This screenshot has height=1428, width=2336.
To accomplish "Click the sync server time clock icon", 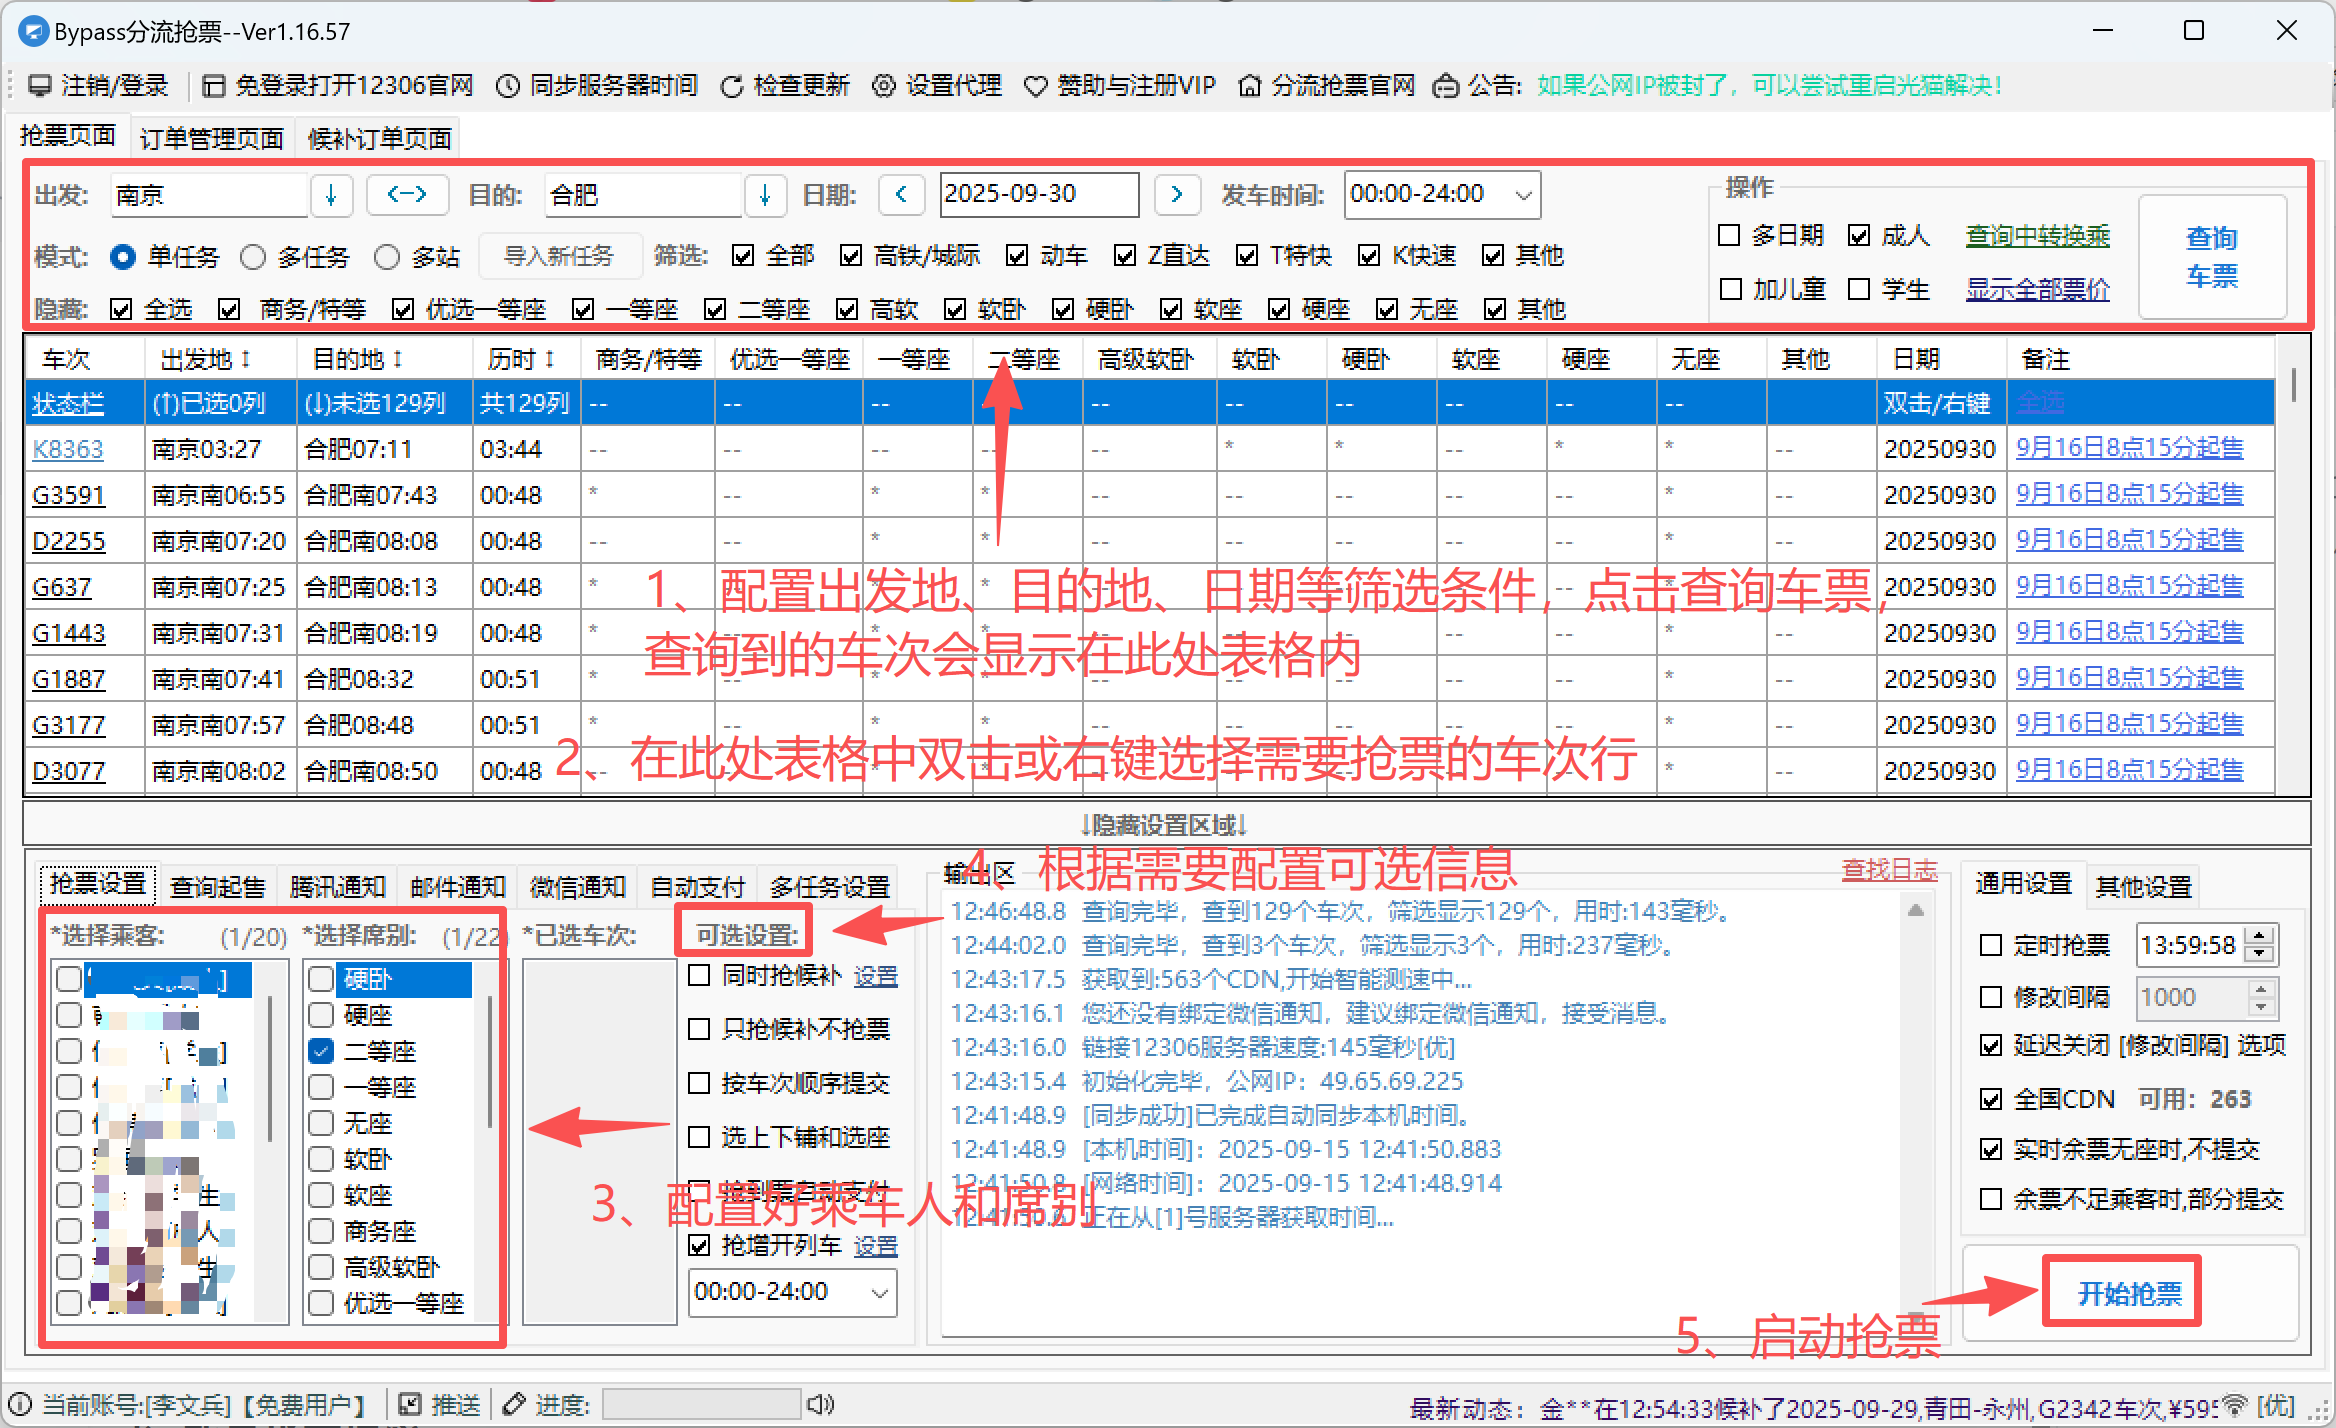I will pos(508,86).
